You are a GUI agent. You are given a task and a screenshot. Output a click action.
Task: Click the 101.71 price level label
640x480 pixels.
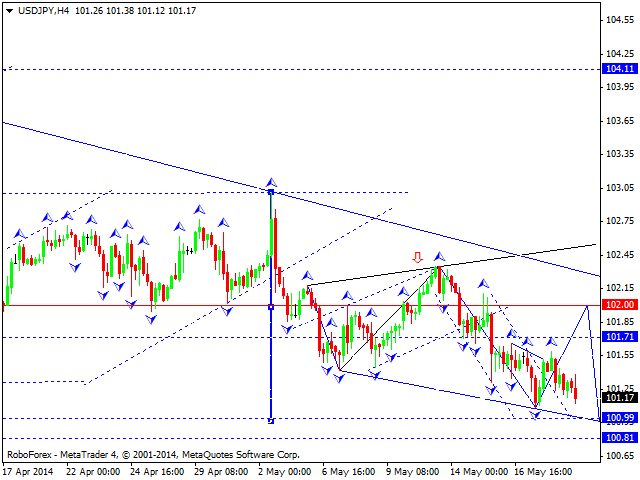click(619, 338)
